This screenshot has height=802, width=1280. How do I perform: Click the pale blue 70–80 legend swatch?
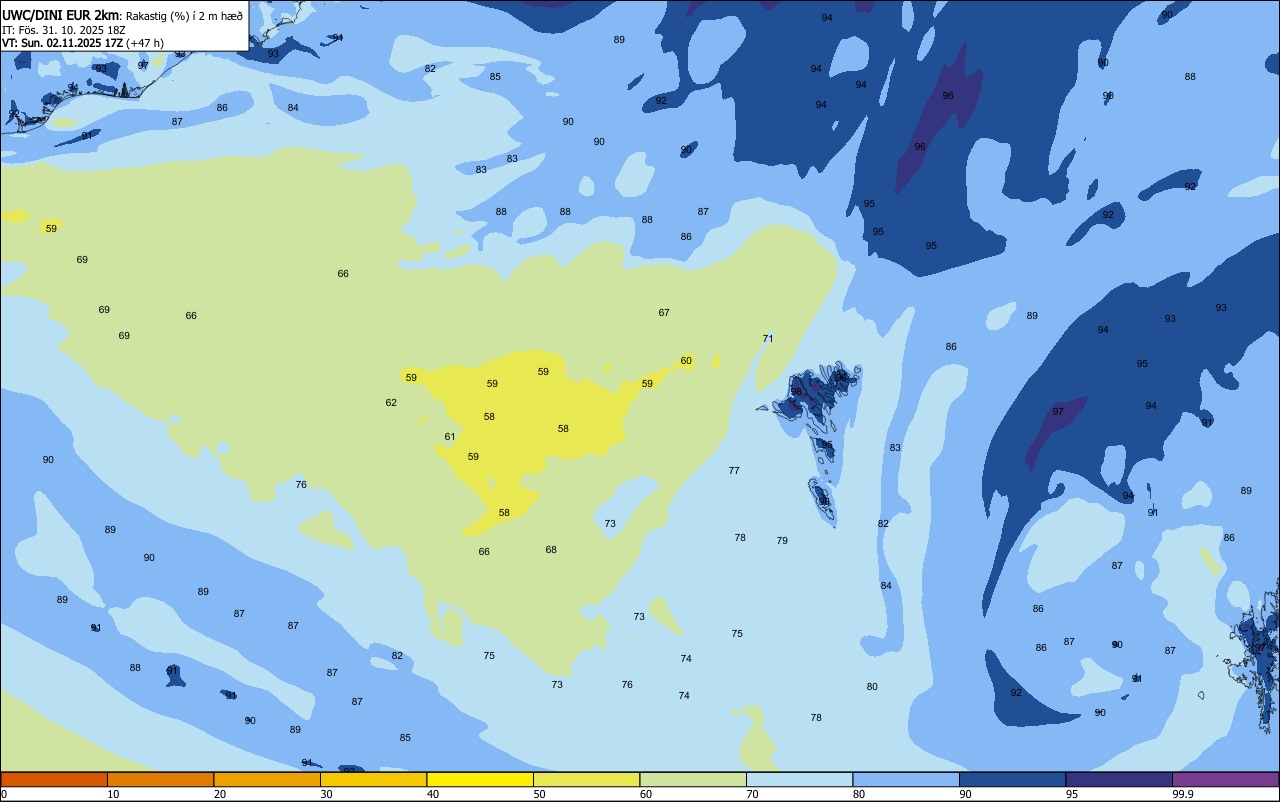tap(799, 779)
